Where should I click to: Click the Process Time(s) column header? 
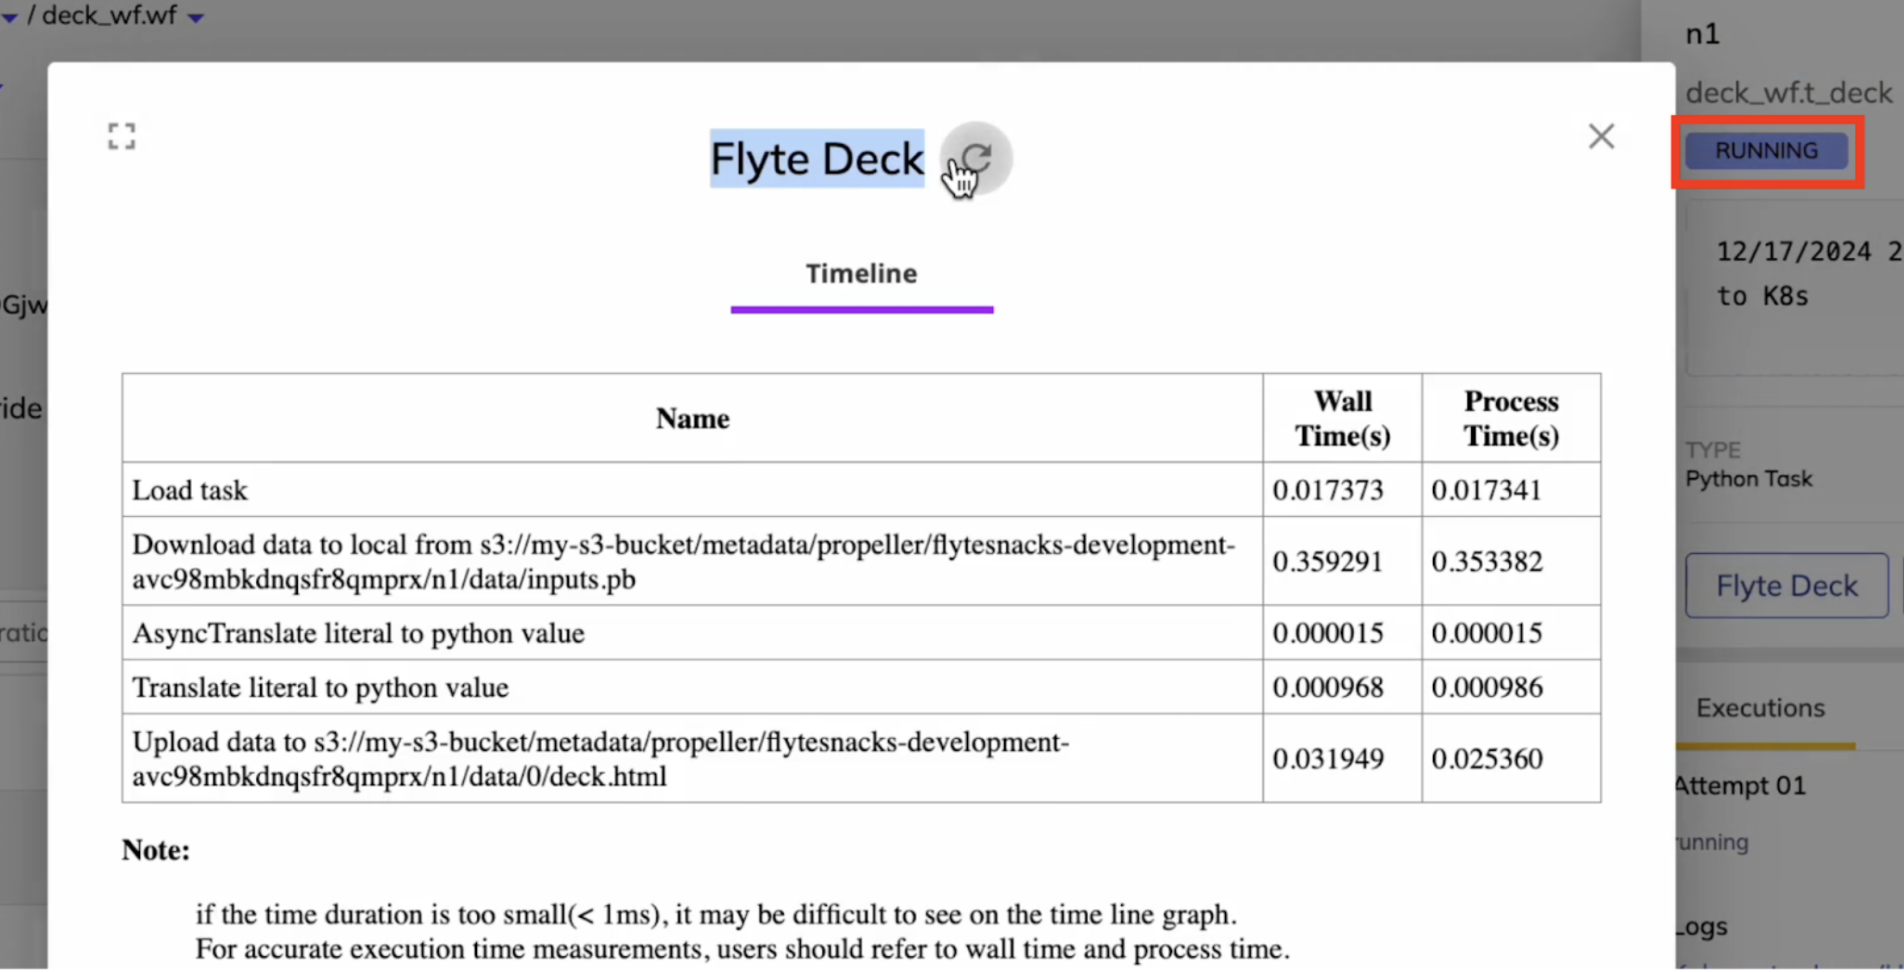(x=1511, y=418)
